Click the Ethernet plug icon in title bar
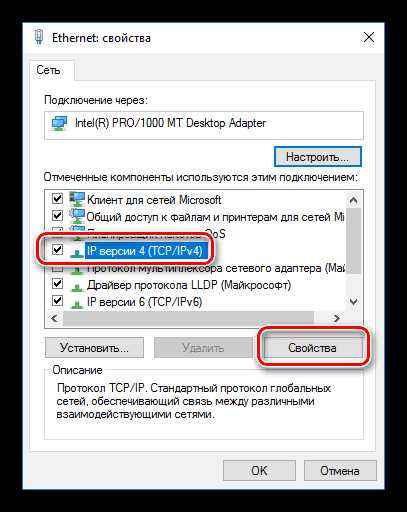Viewport: 407px width, 512px height. (39, 37)
